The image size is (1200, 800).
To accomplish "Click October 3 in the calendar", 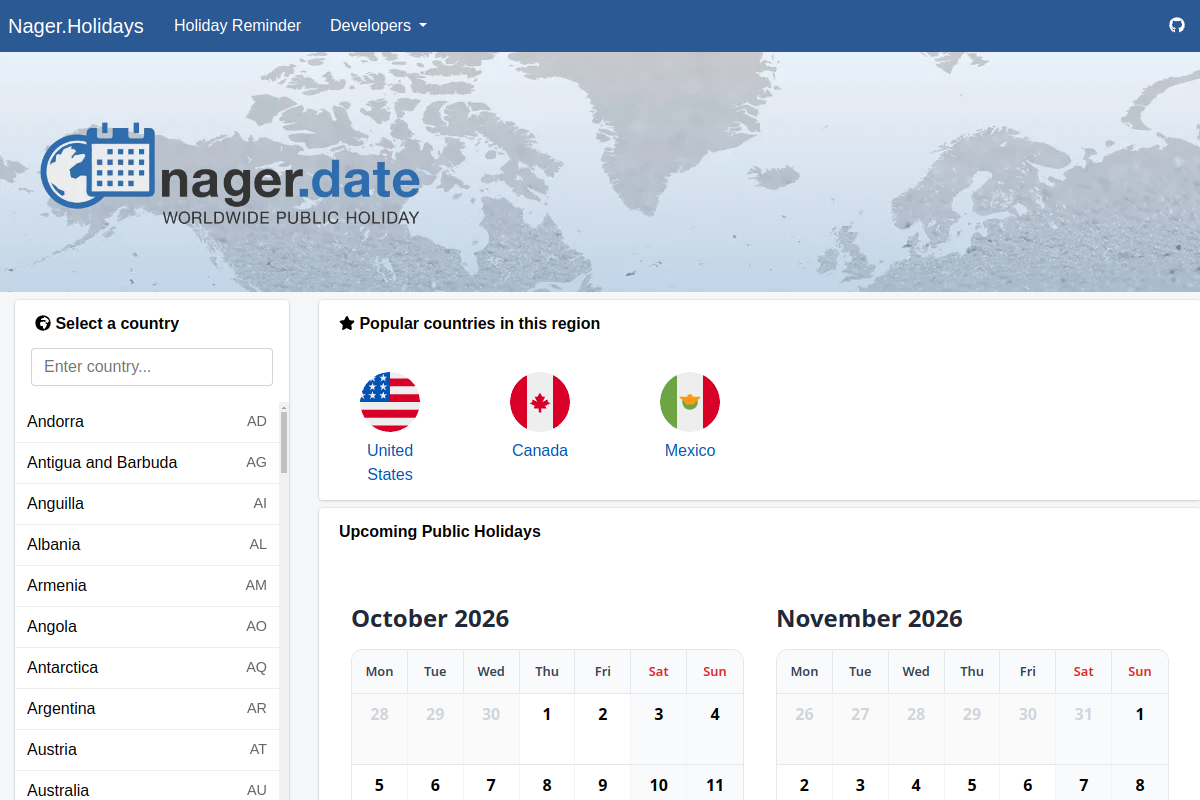I will click(659, 729).
